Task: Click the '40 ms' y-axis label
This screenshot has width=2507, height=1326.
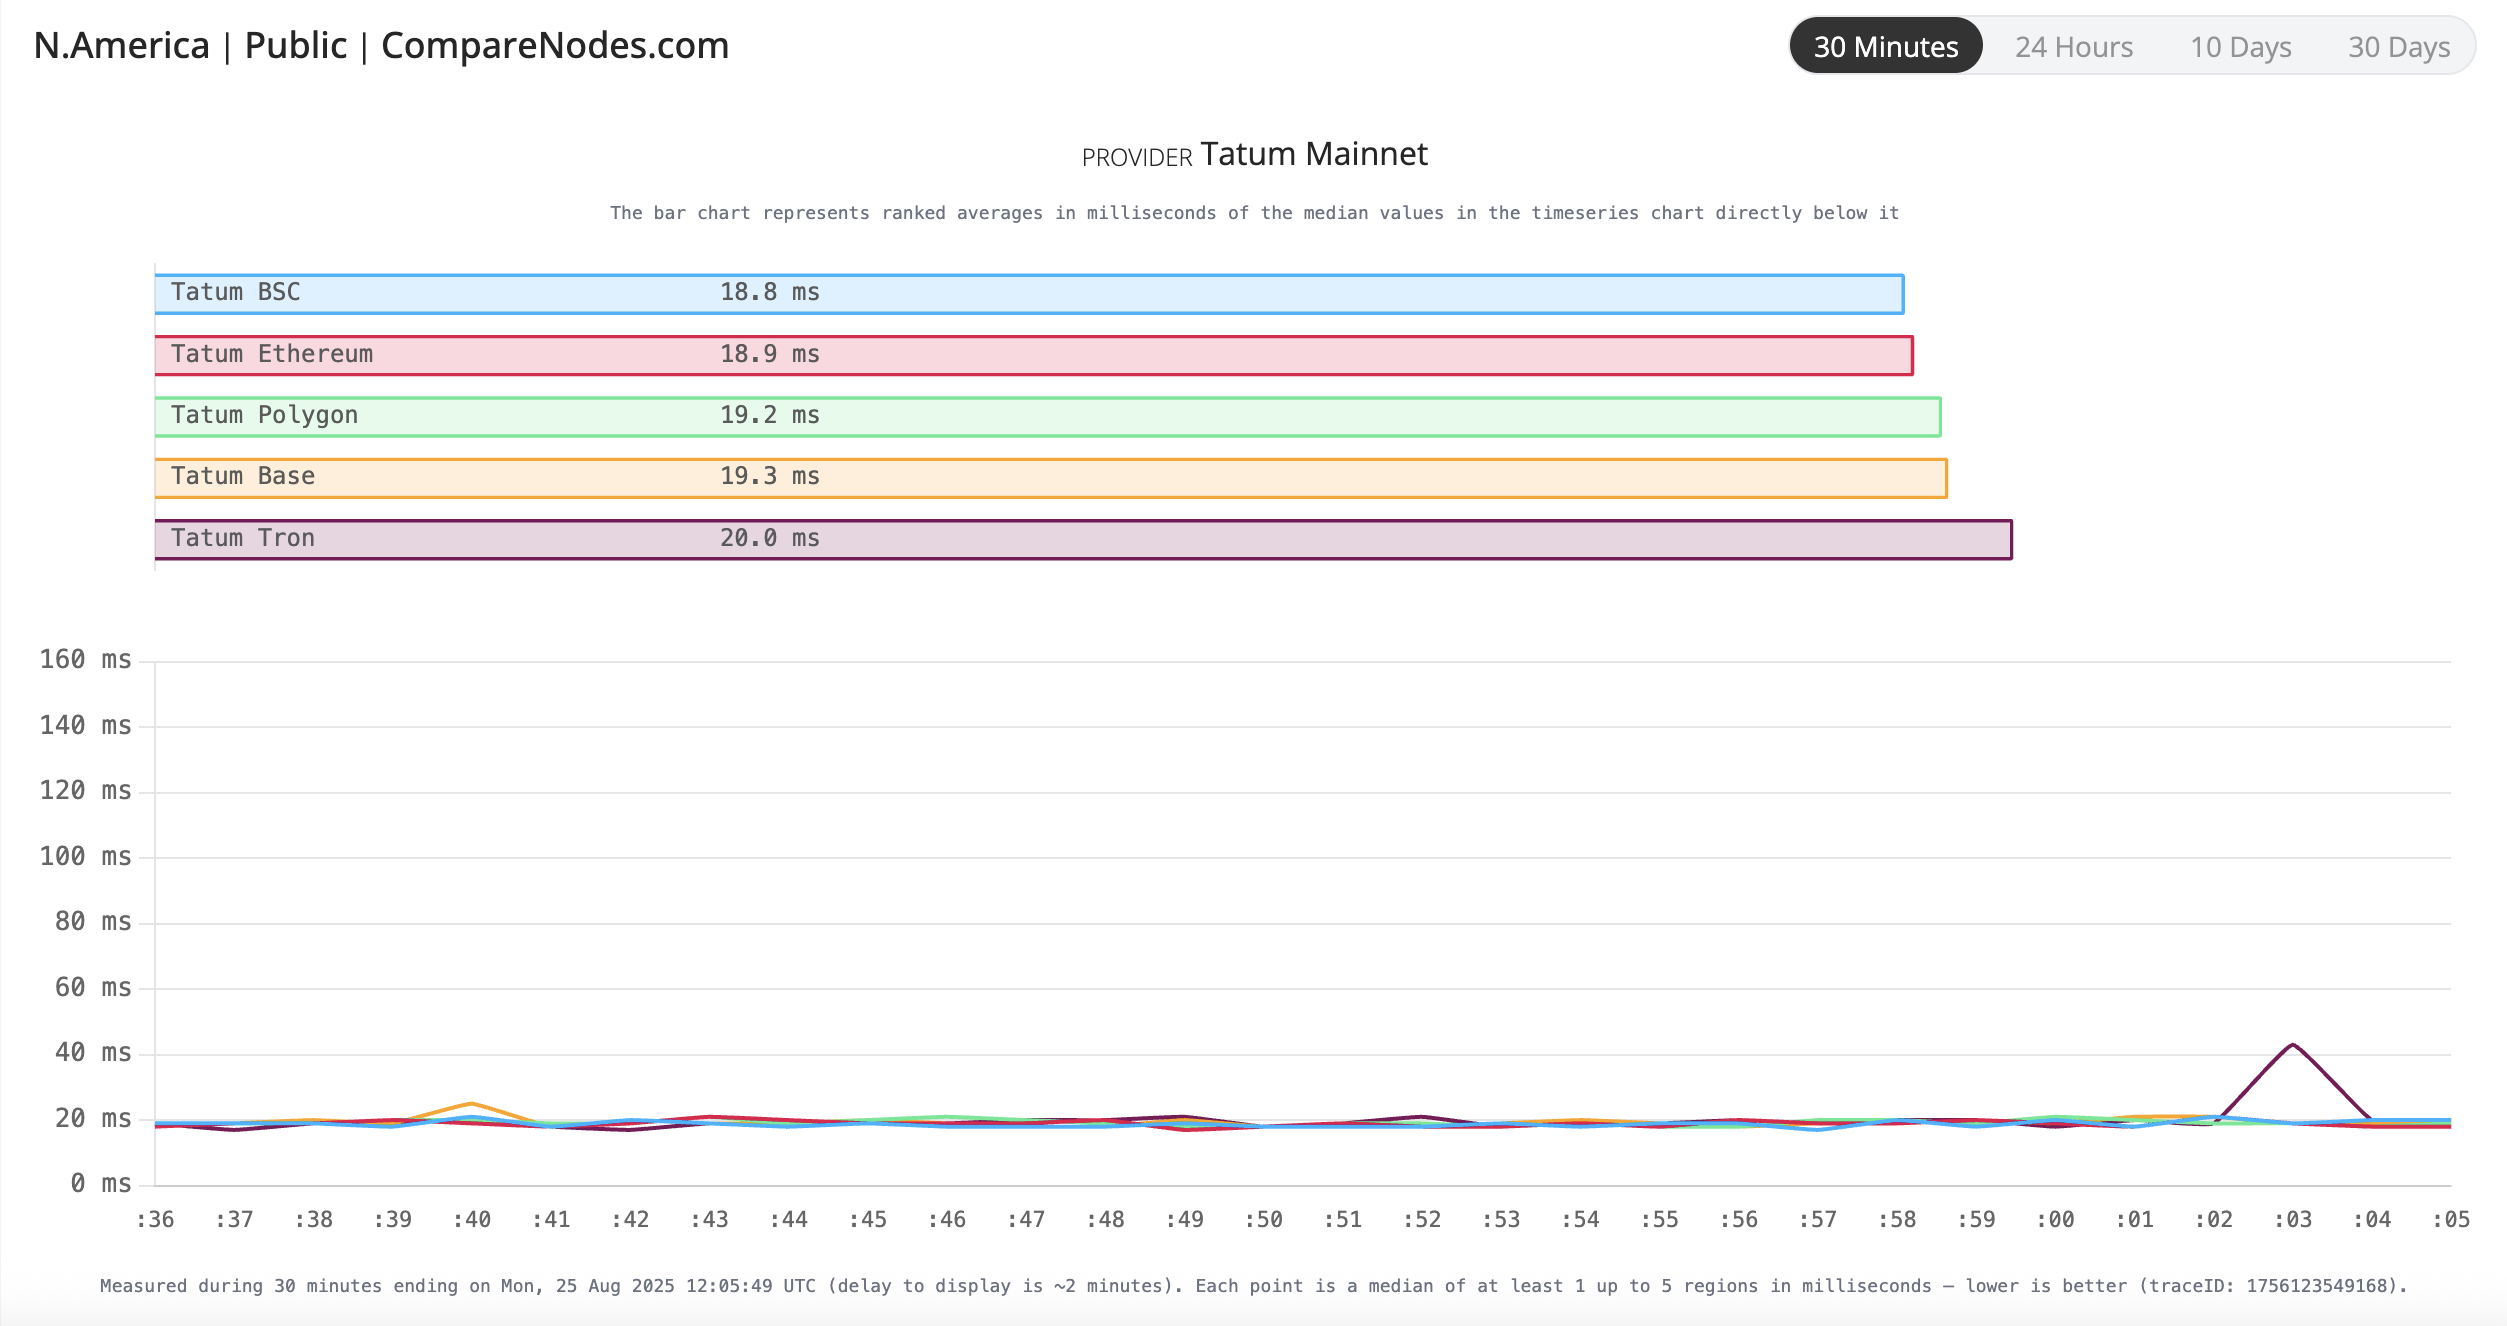Action: pyautogui.click(x=93, y=1053)
